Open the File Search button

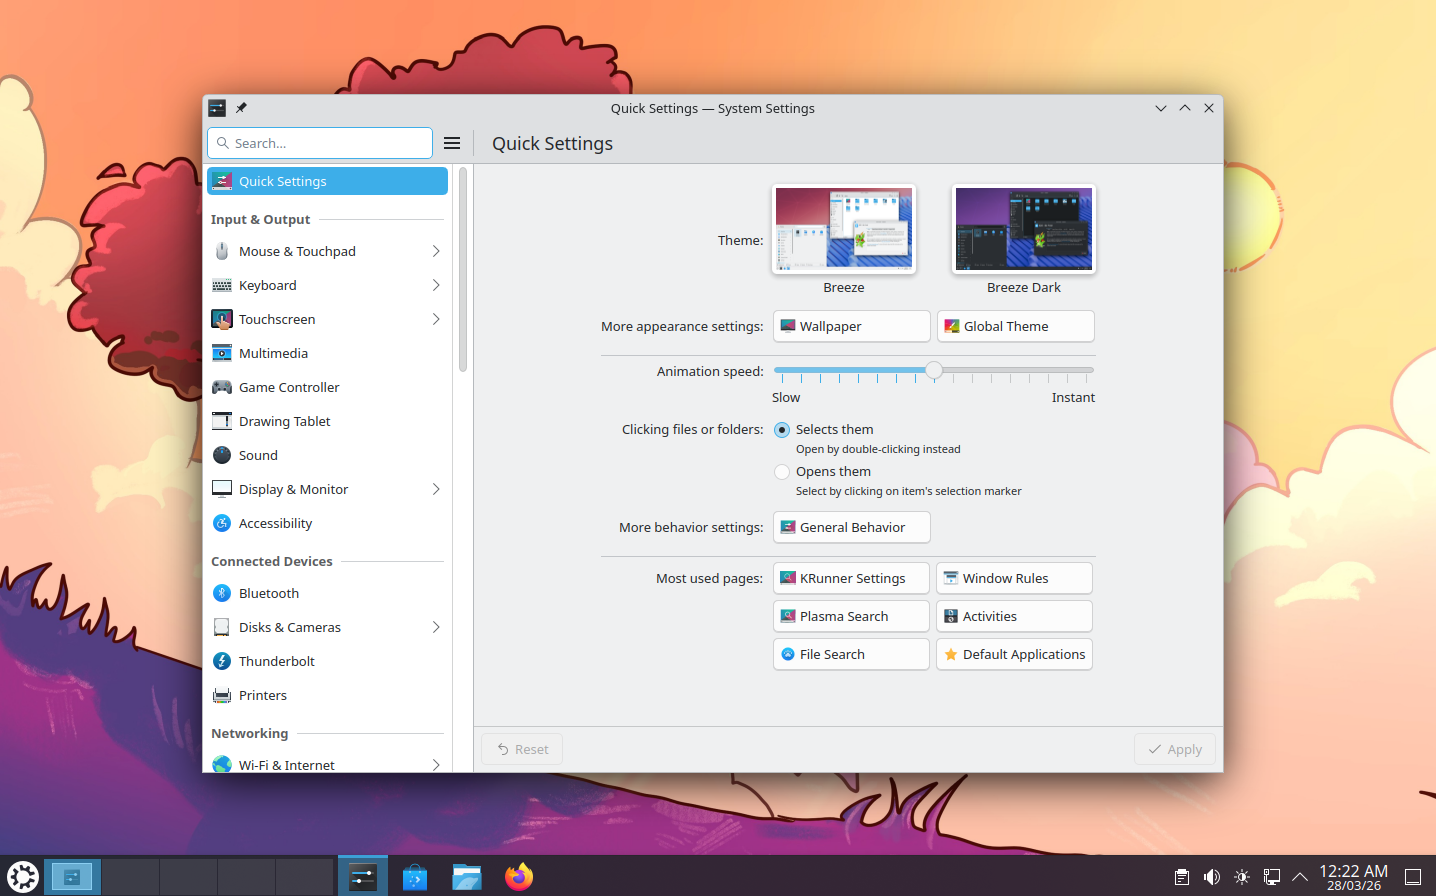click(x=851, y=654)
